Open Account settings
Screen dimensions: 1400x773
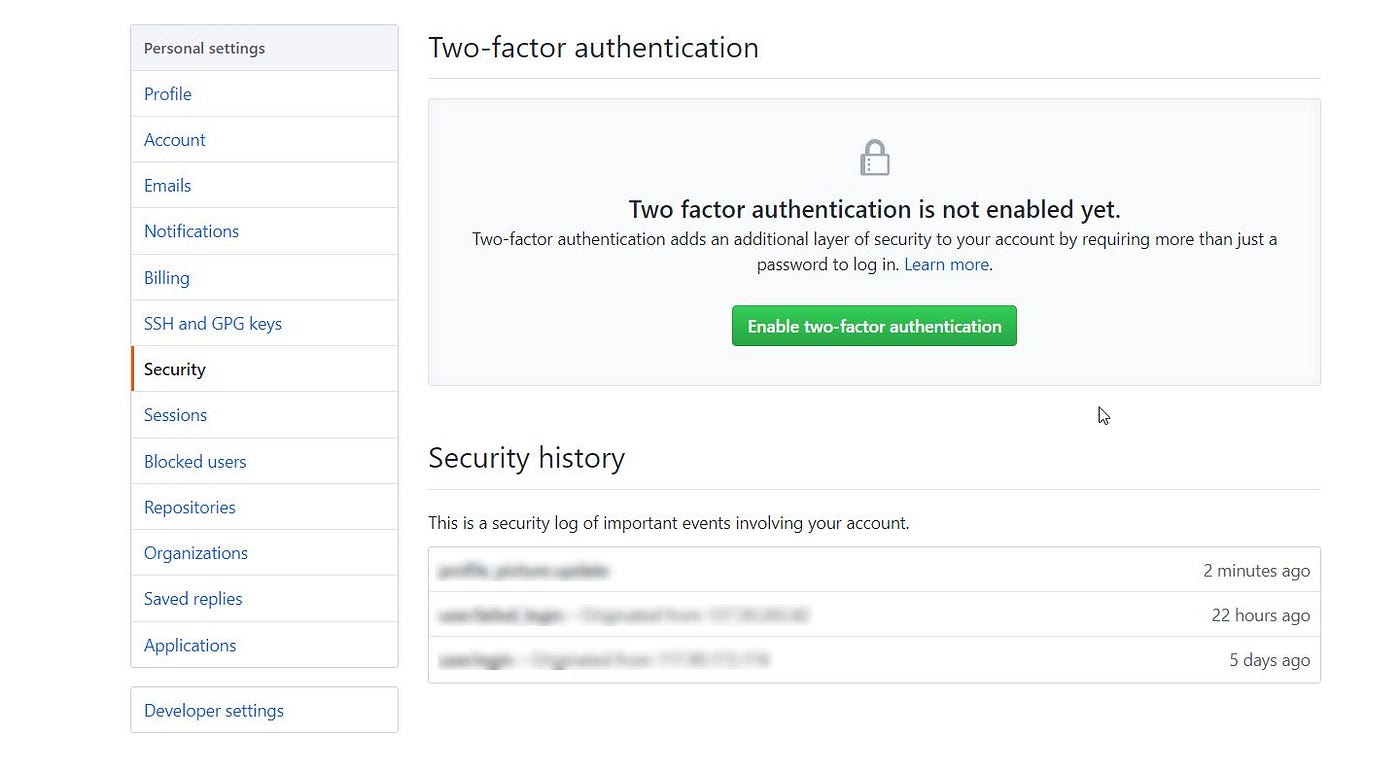click(x=174, y=139)
